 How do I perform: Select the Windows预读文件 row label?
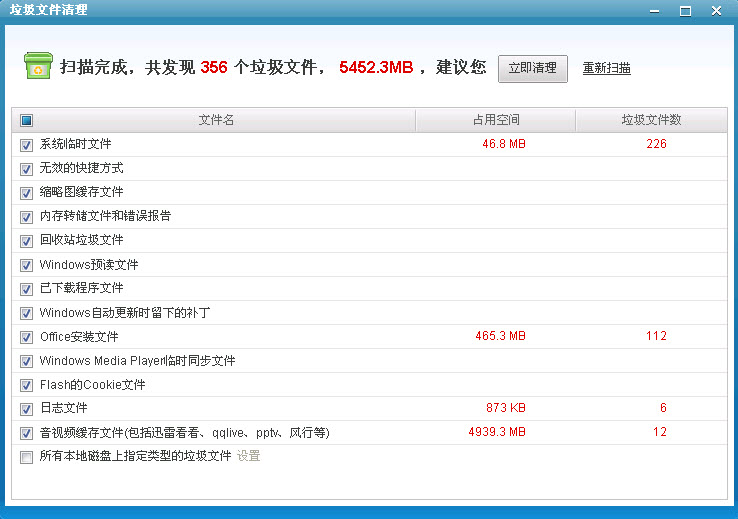click(89, 265)
